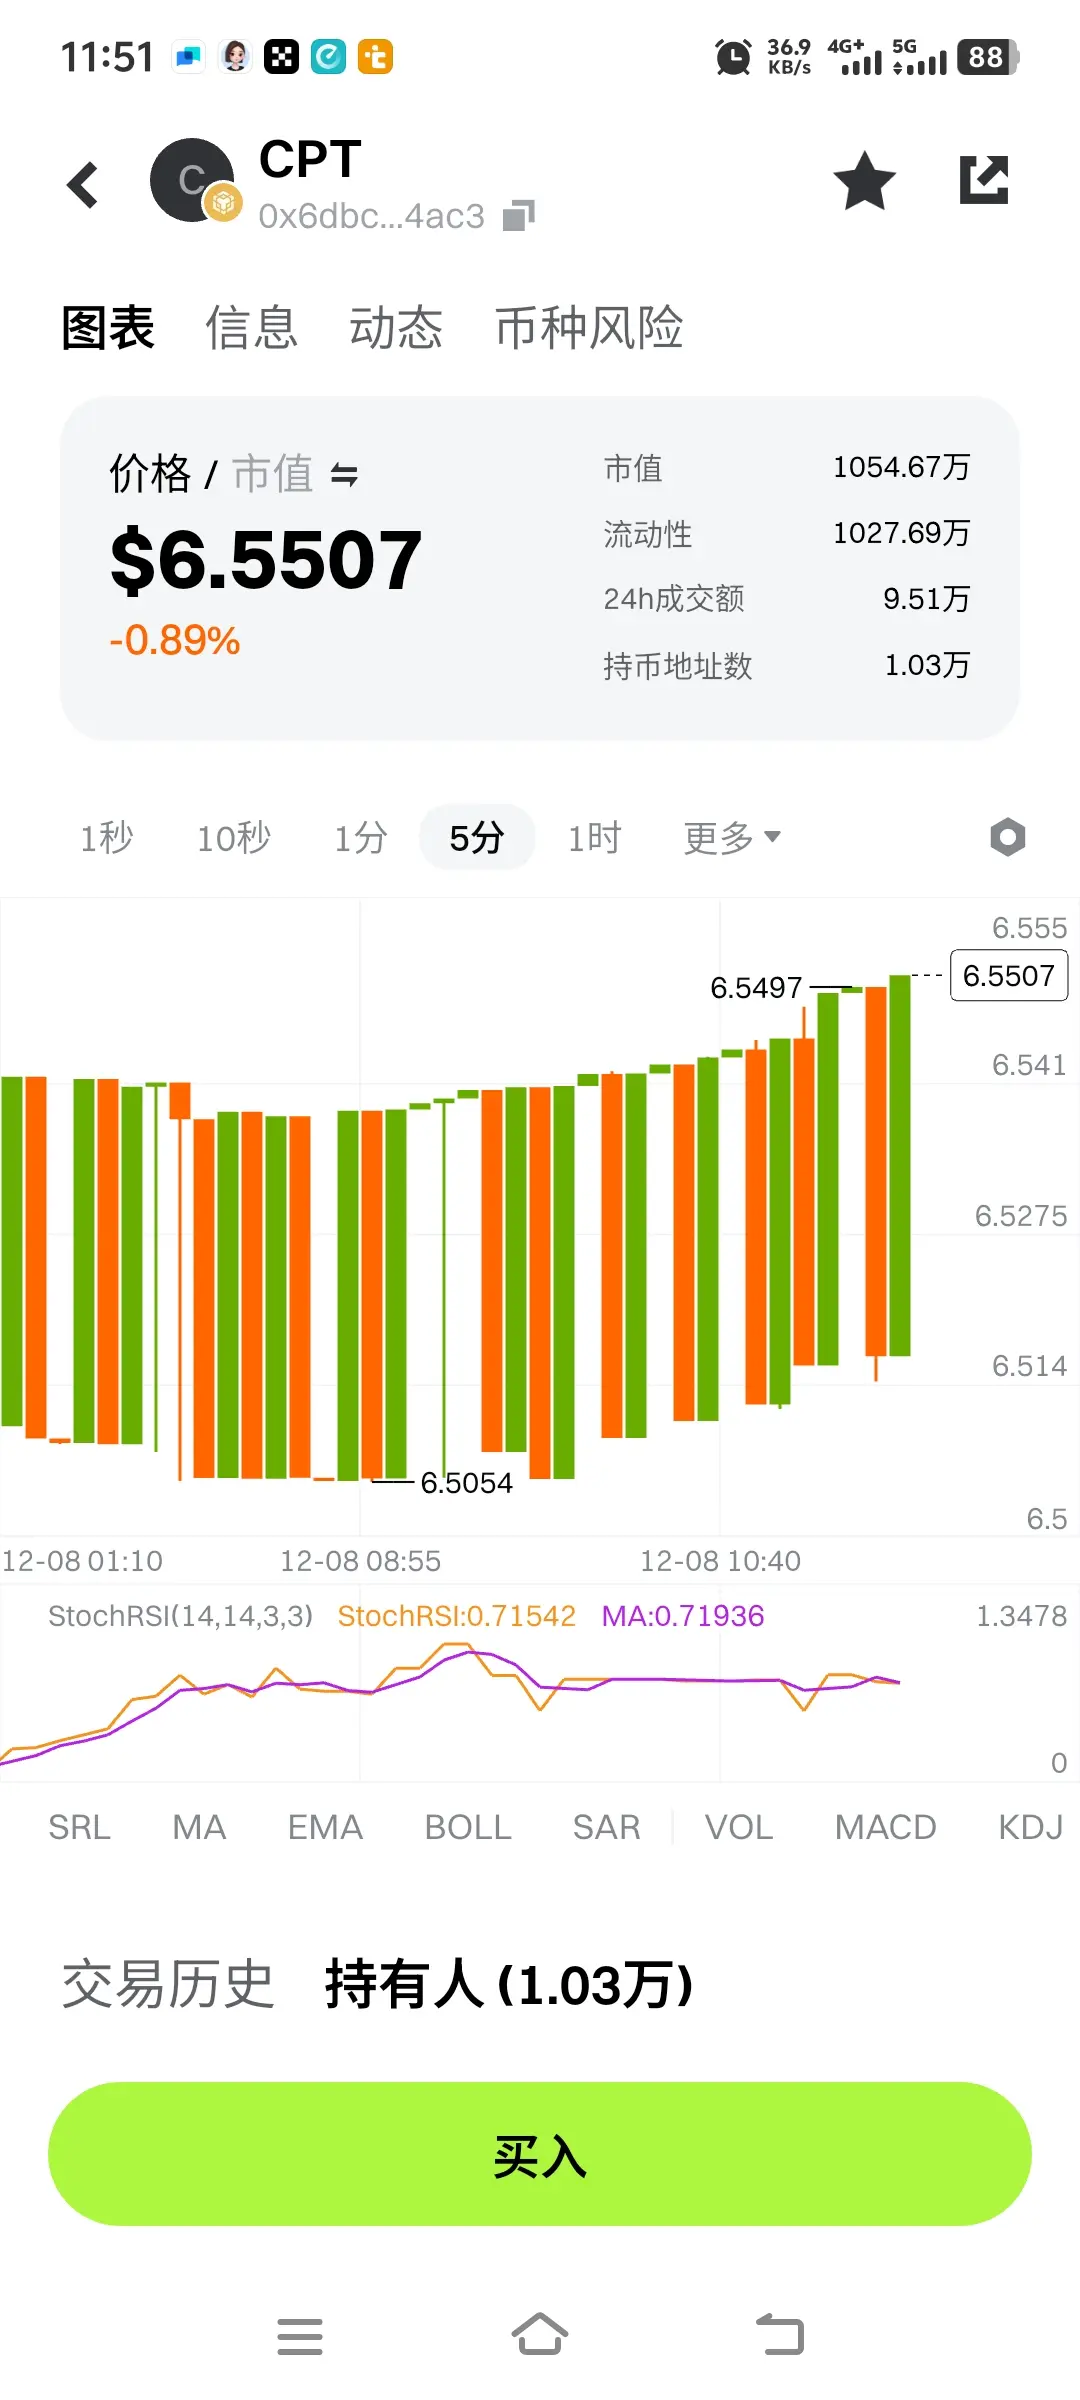Tap the 6.514 price axis label

1029,1366
